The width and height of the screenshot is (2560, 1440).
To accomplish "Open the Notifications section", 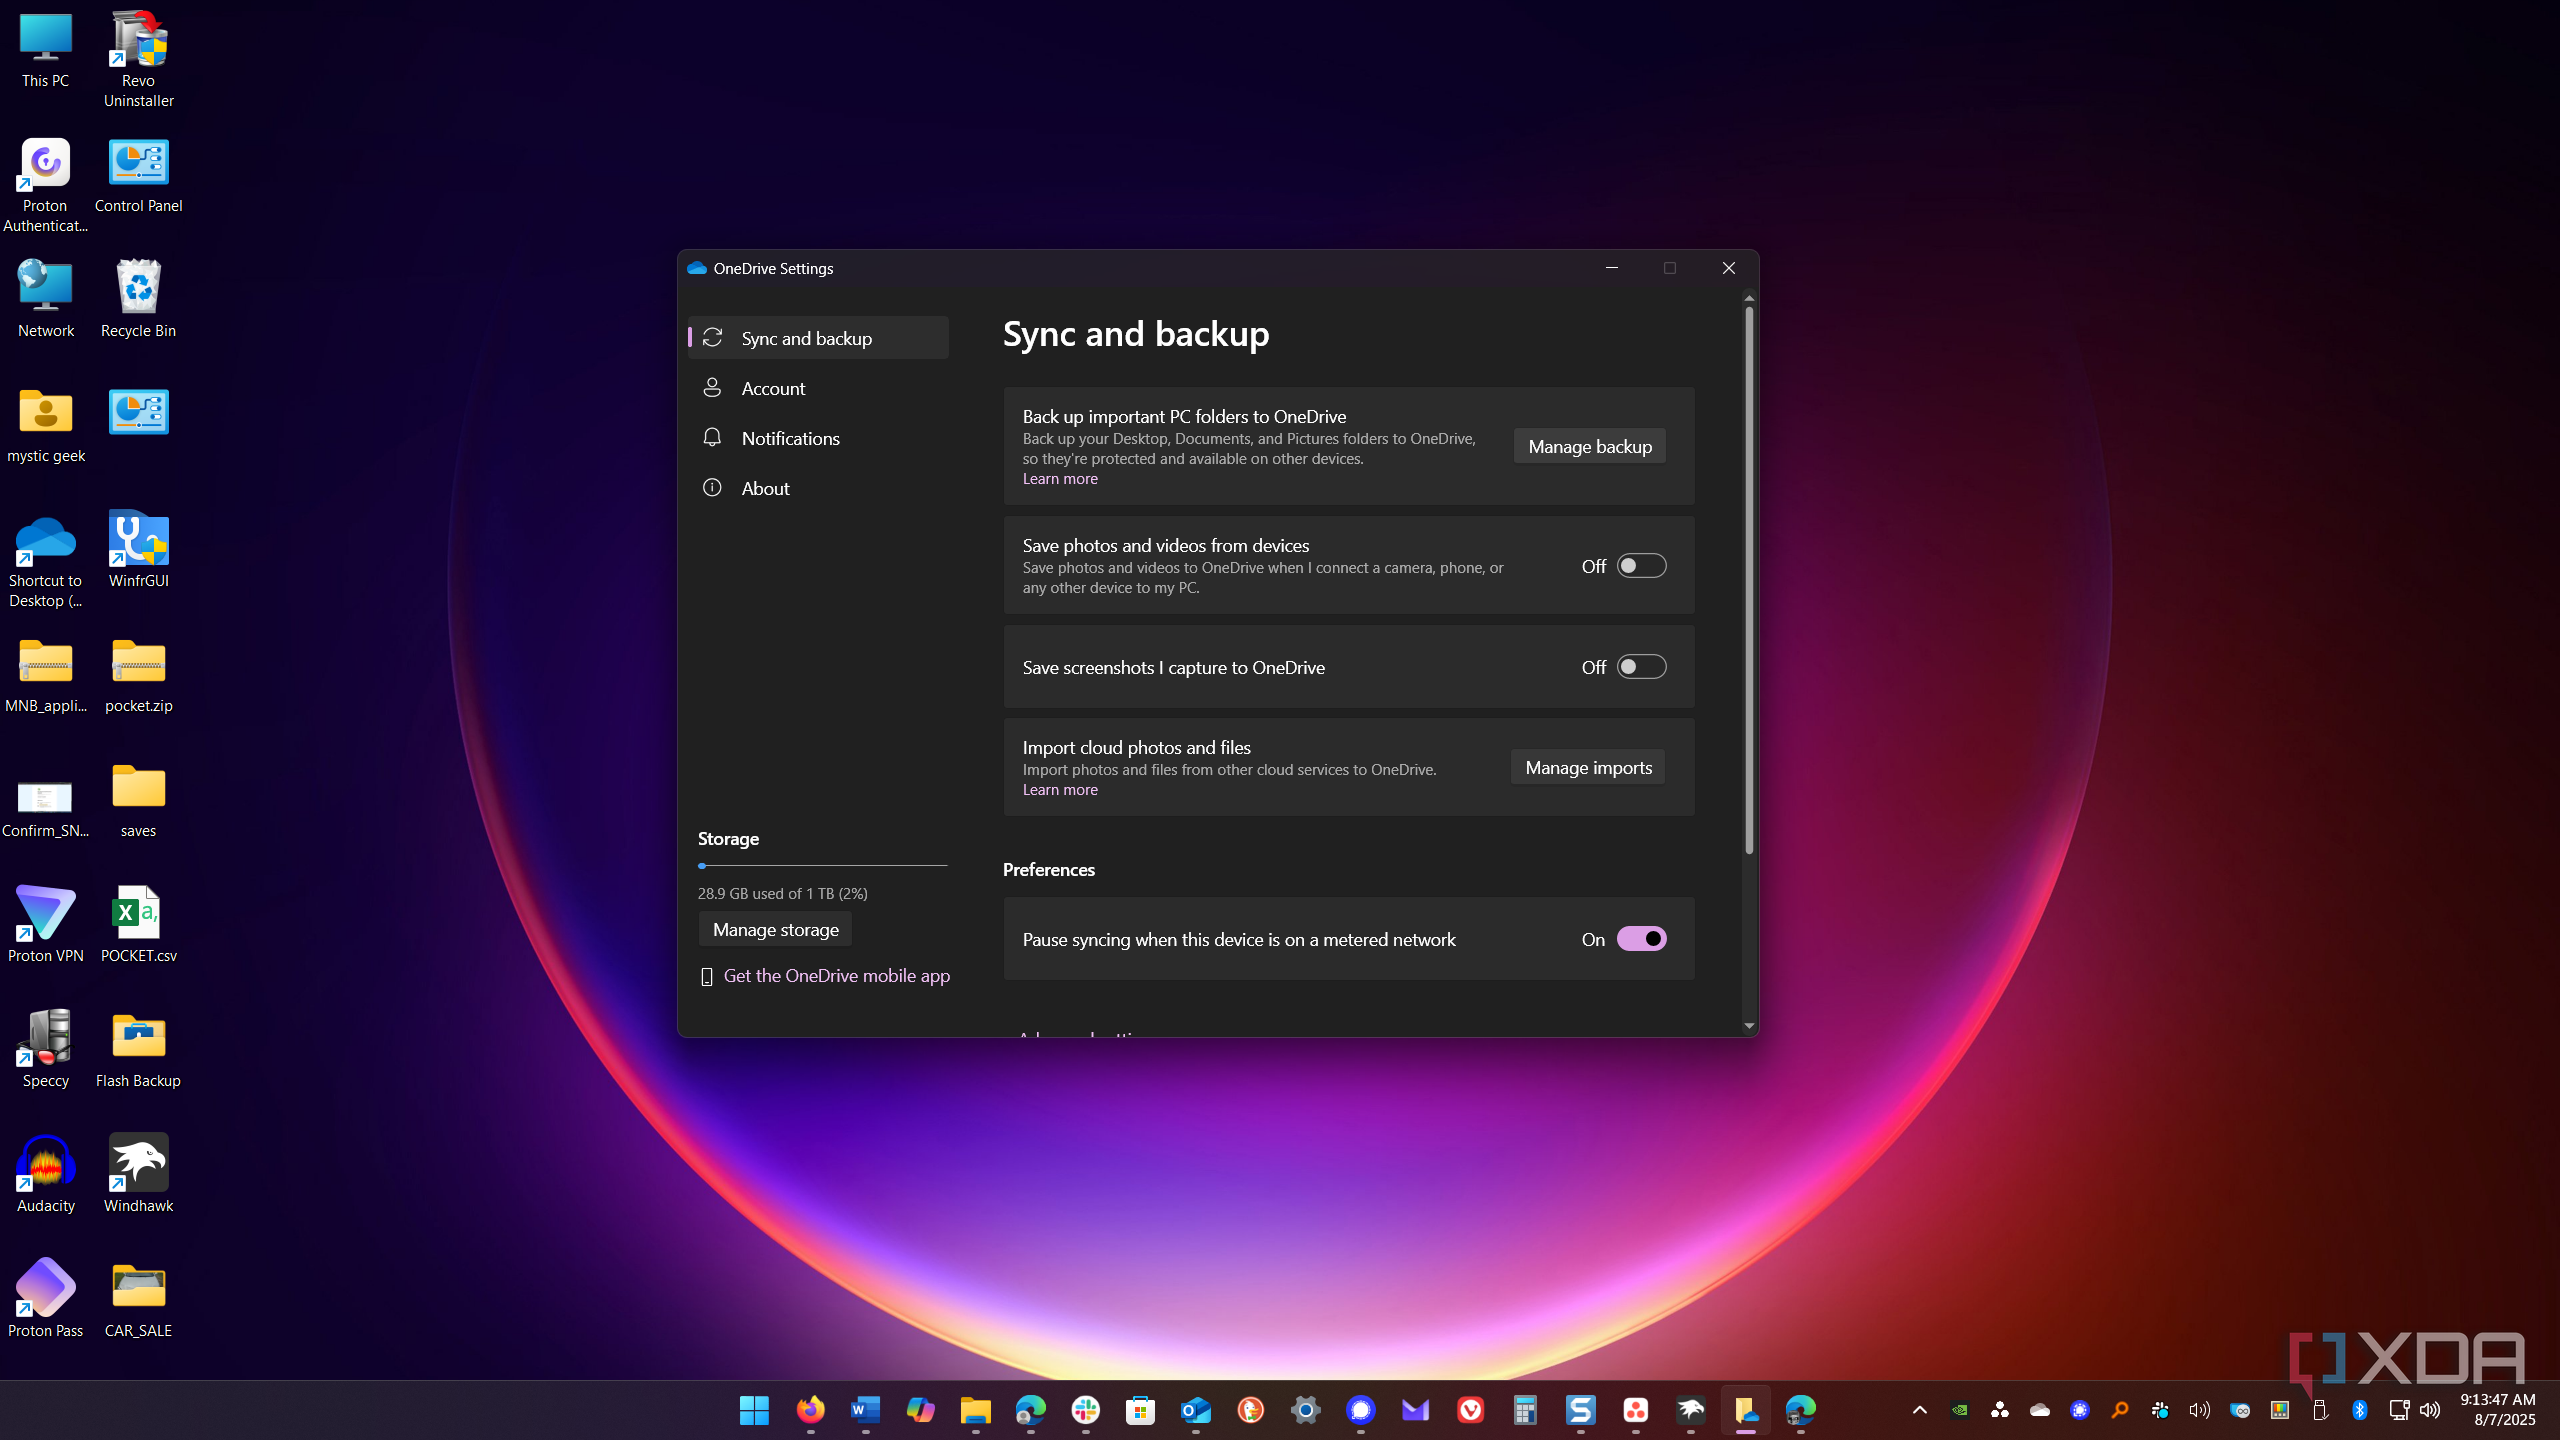I will coord(818,438).
